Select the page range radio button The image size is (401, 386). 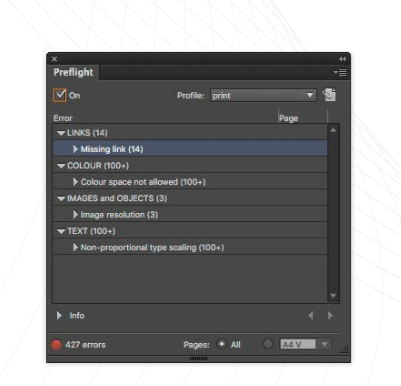268,344
